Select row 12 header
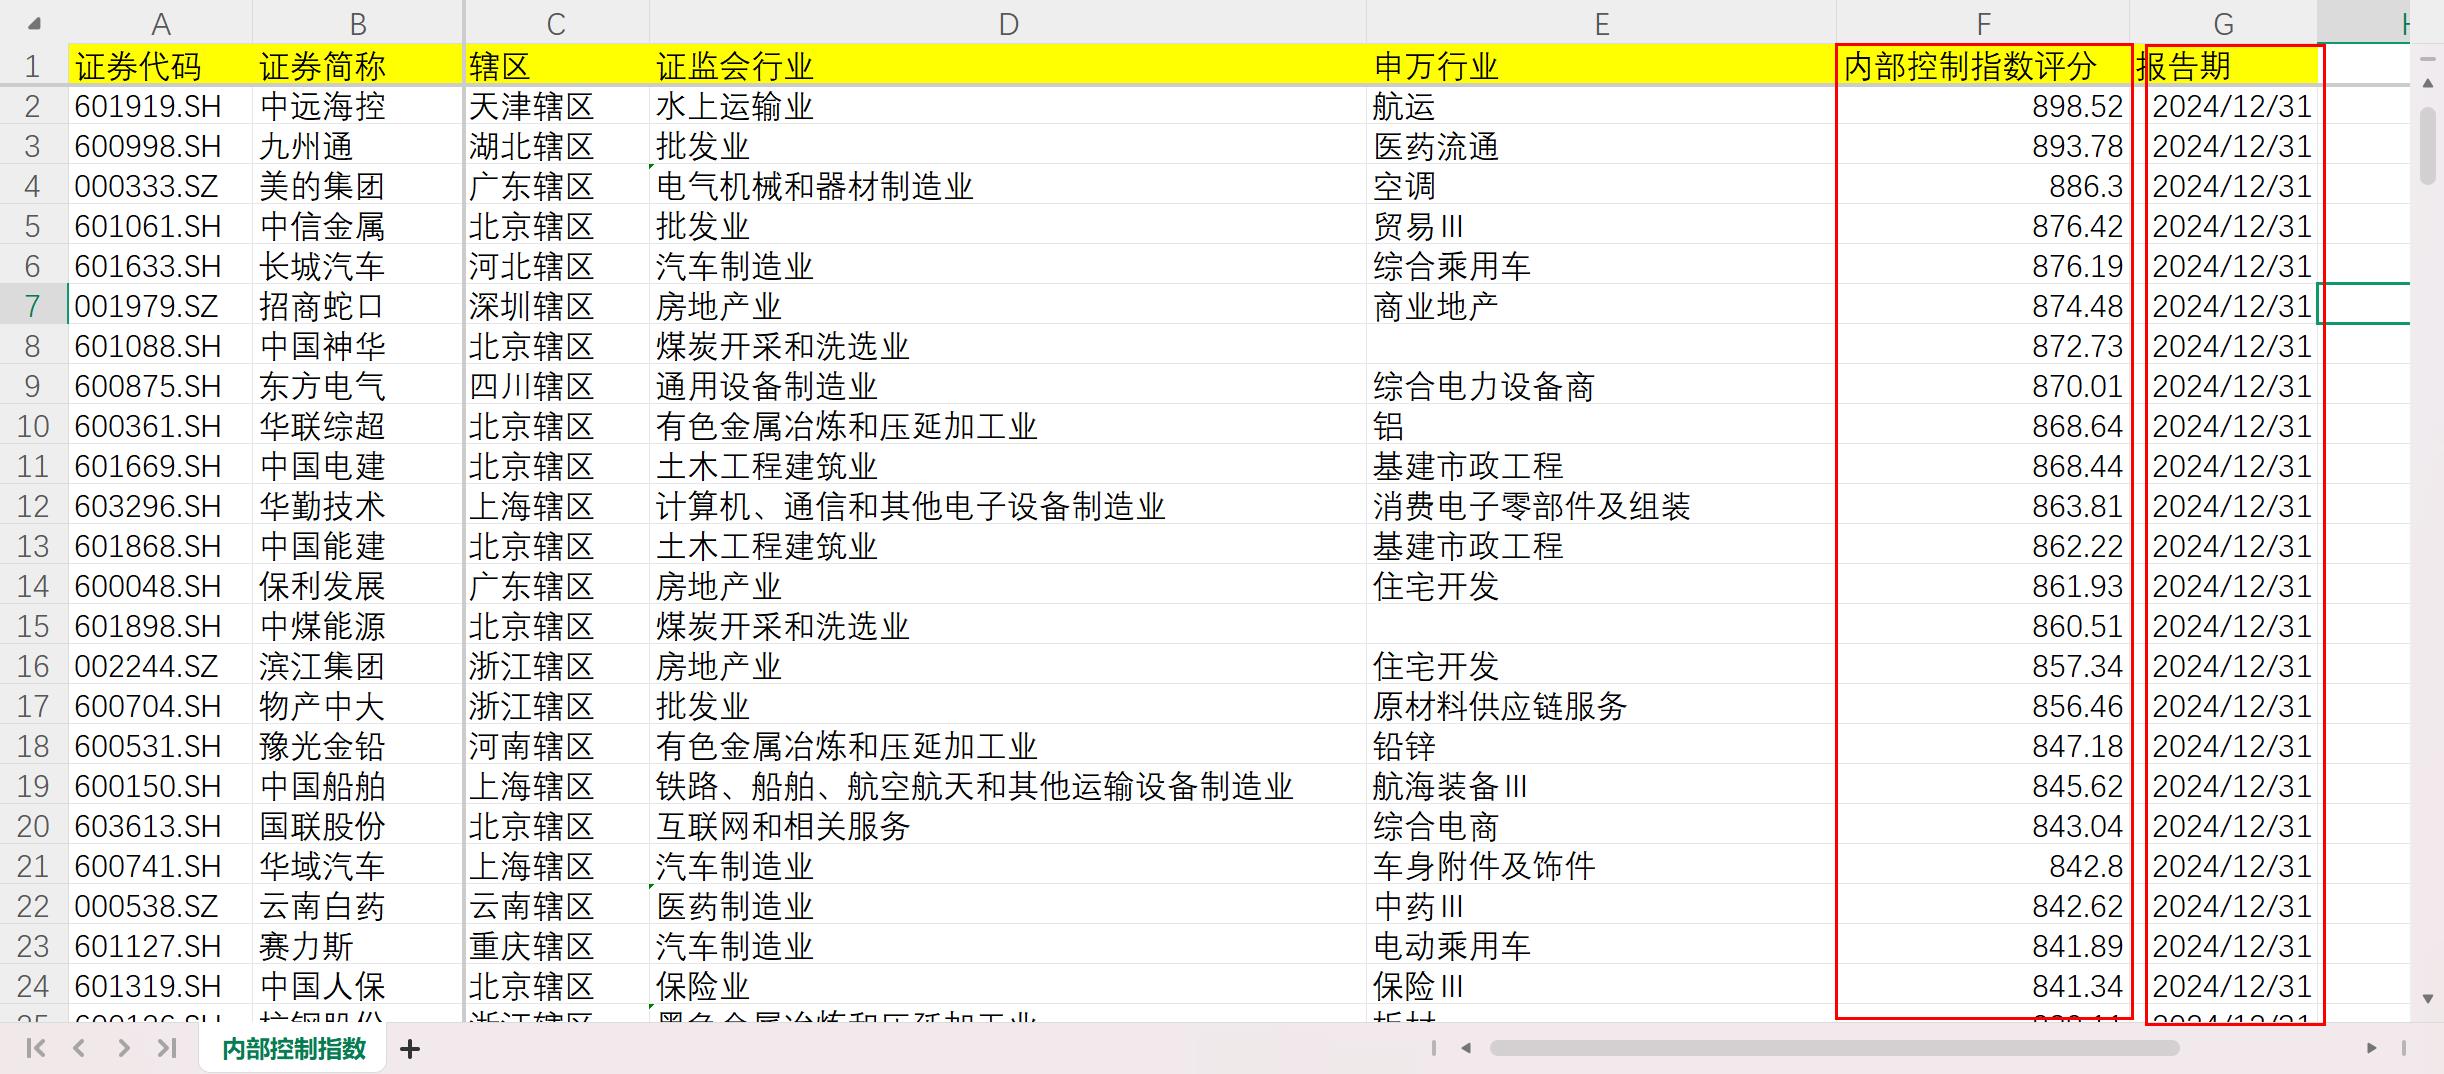This screenshot has height=1074, width=2444. pyautogui.click(x=33, y=506)
